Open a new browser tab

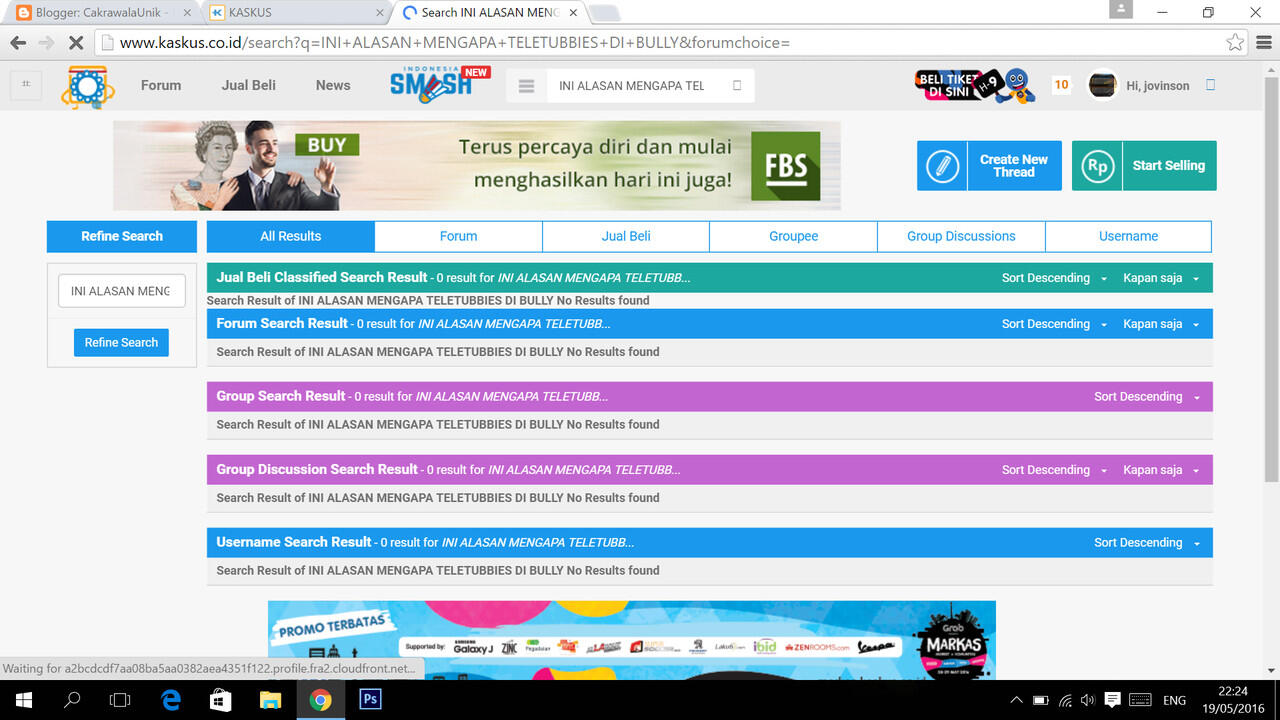(605, 13)
